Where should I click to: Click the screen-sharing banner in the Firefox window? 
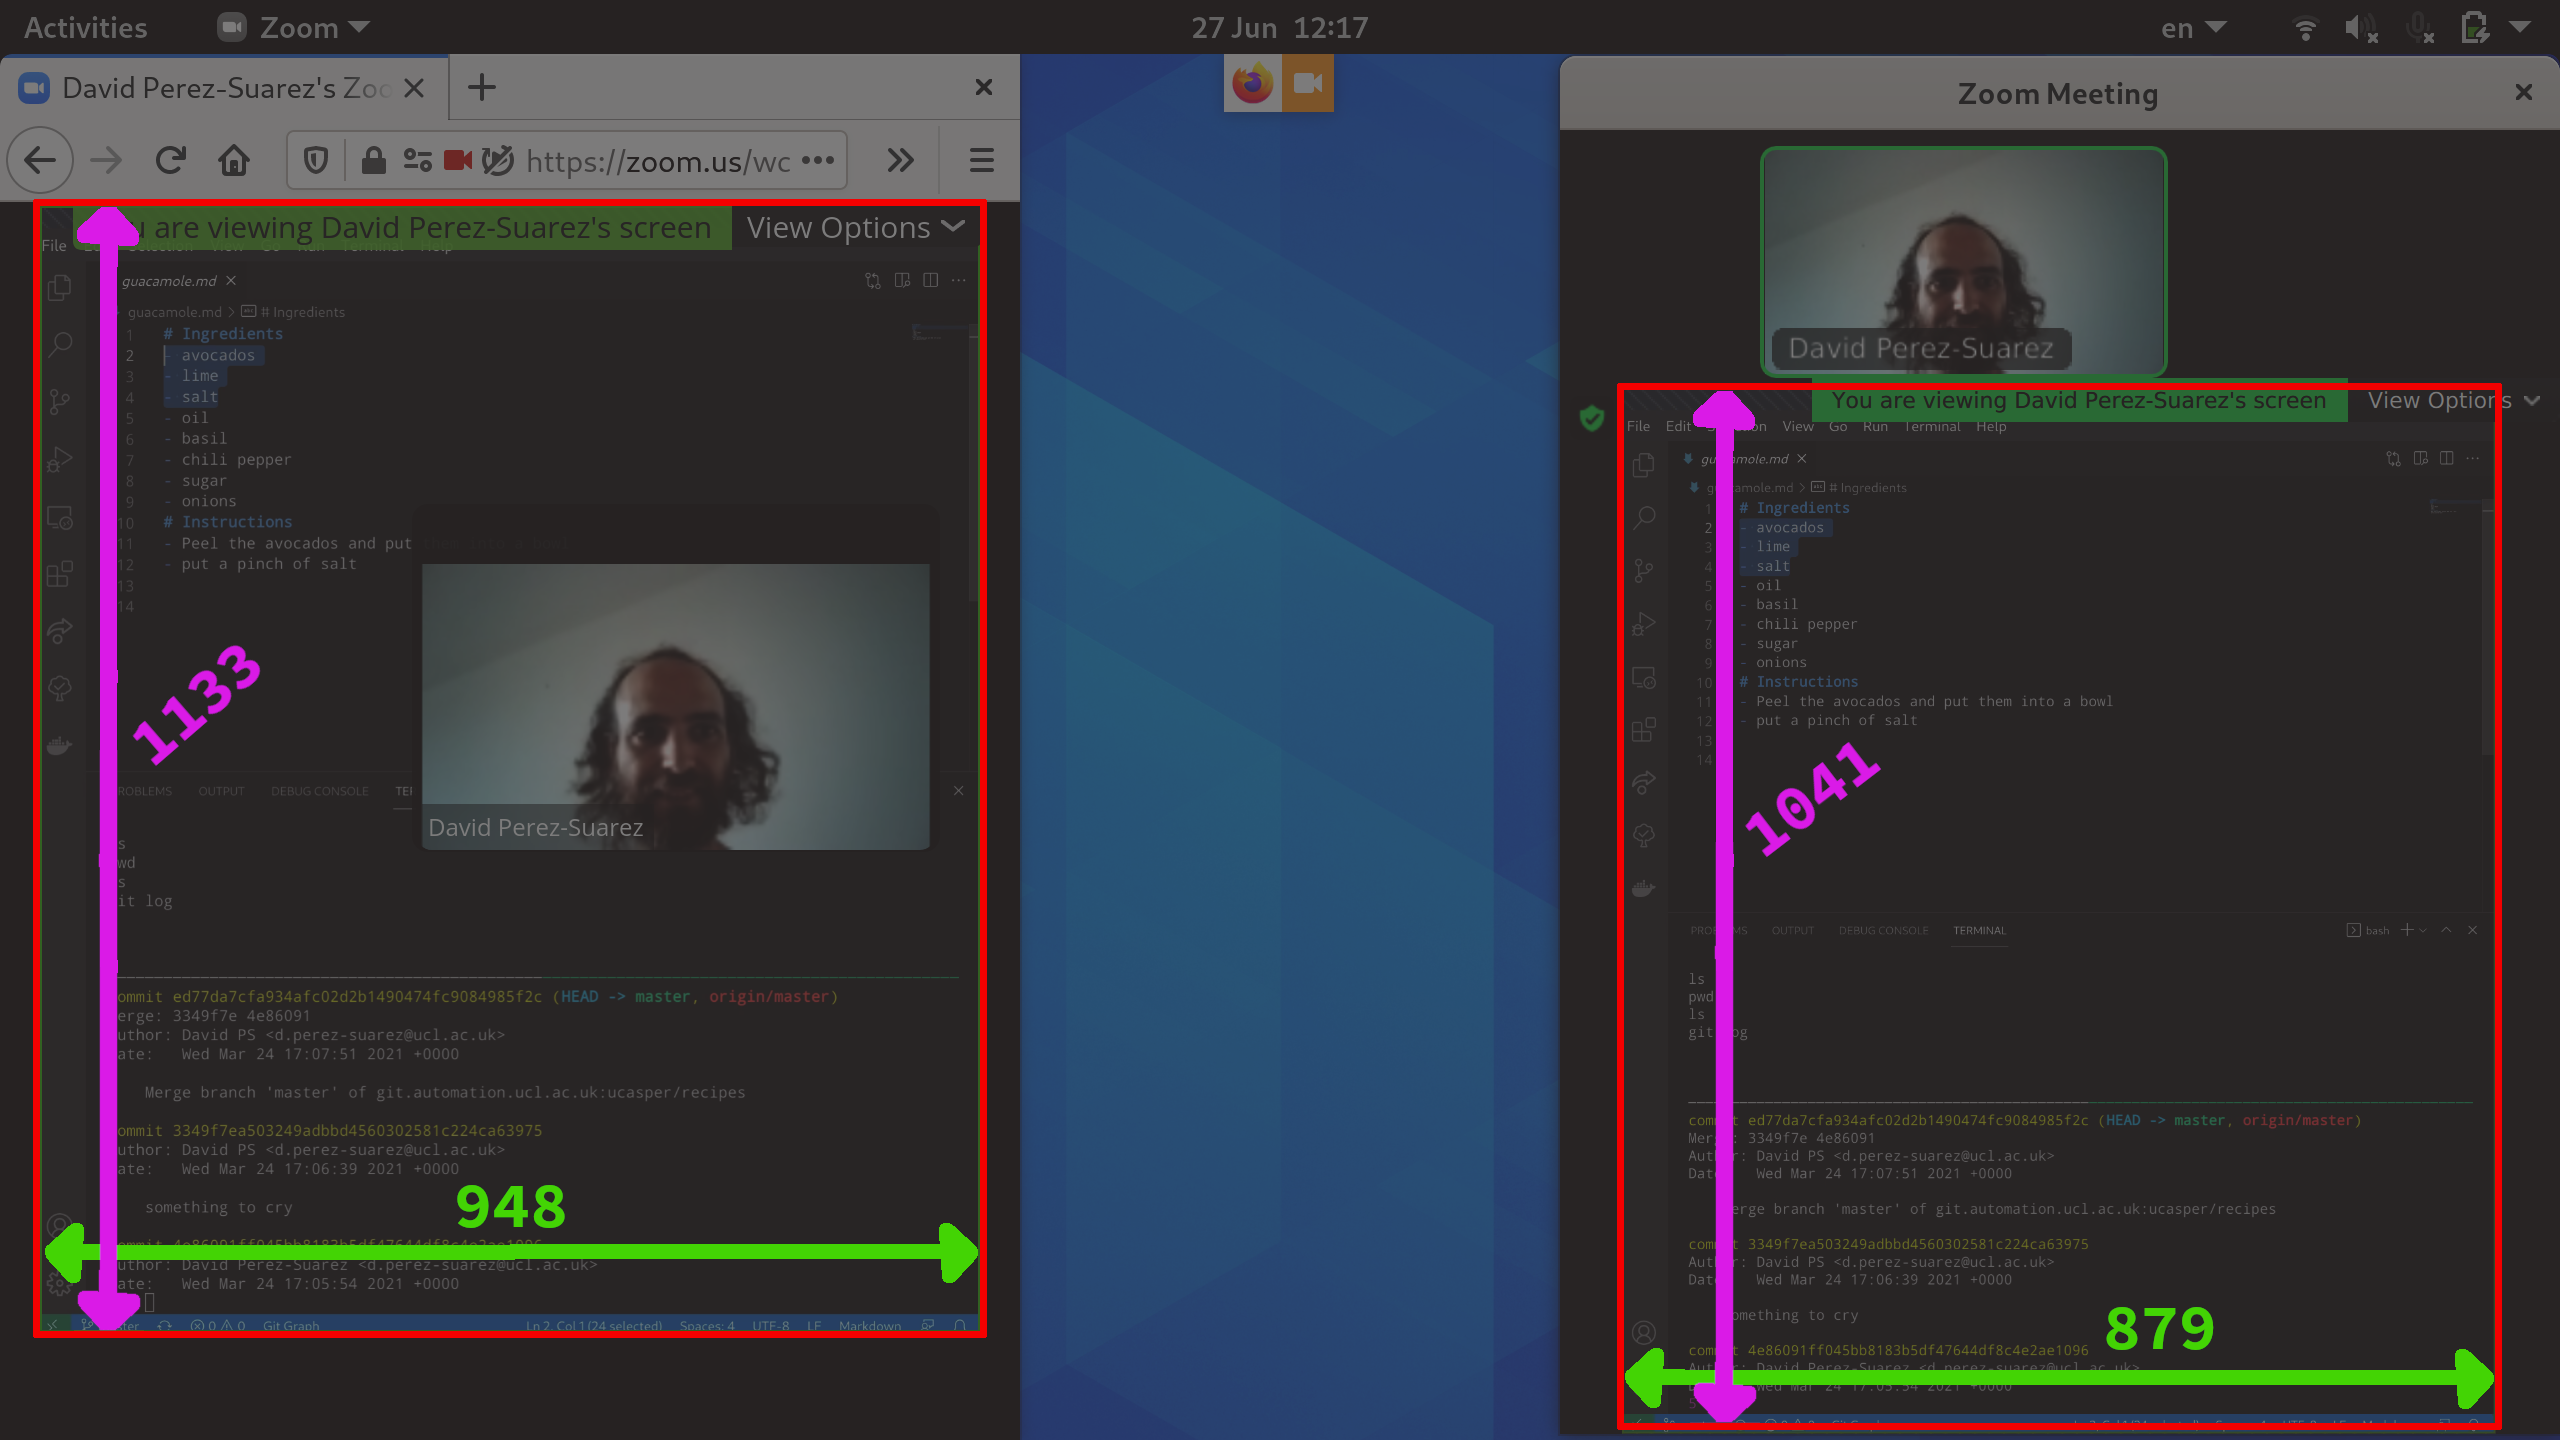click(x=403, y=228)
